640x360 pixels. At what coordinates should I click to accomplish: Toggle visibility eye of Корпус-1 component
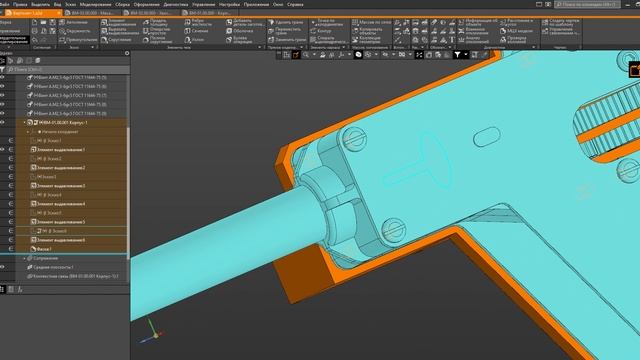(2, 122)
